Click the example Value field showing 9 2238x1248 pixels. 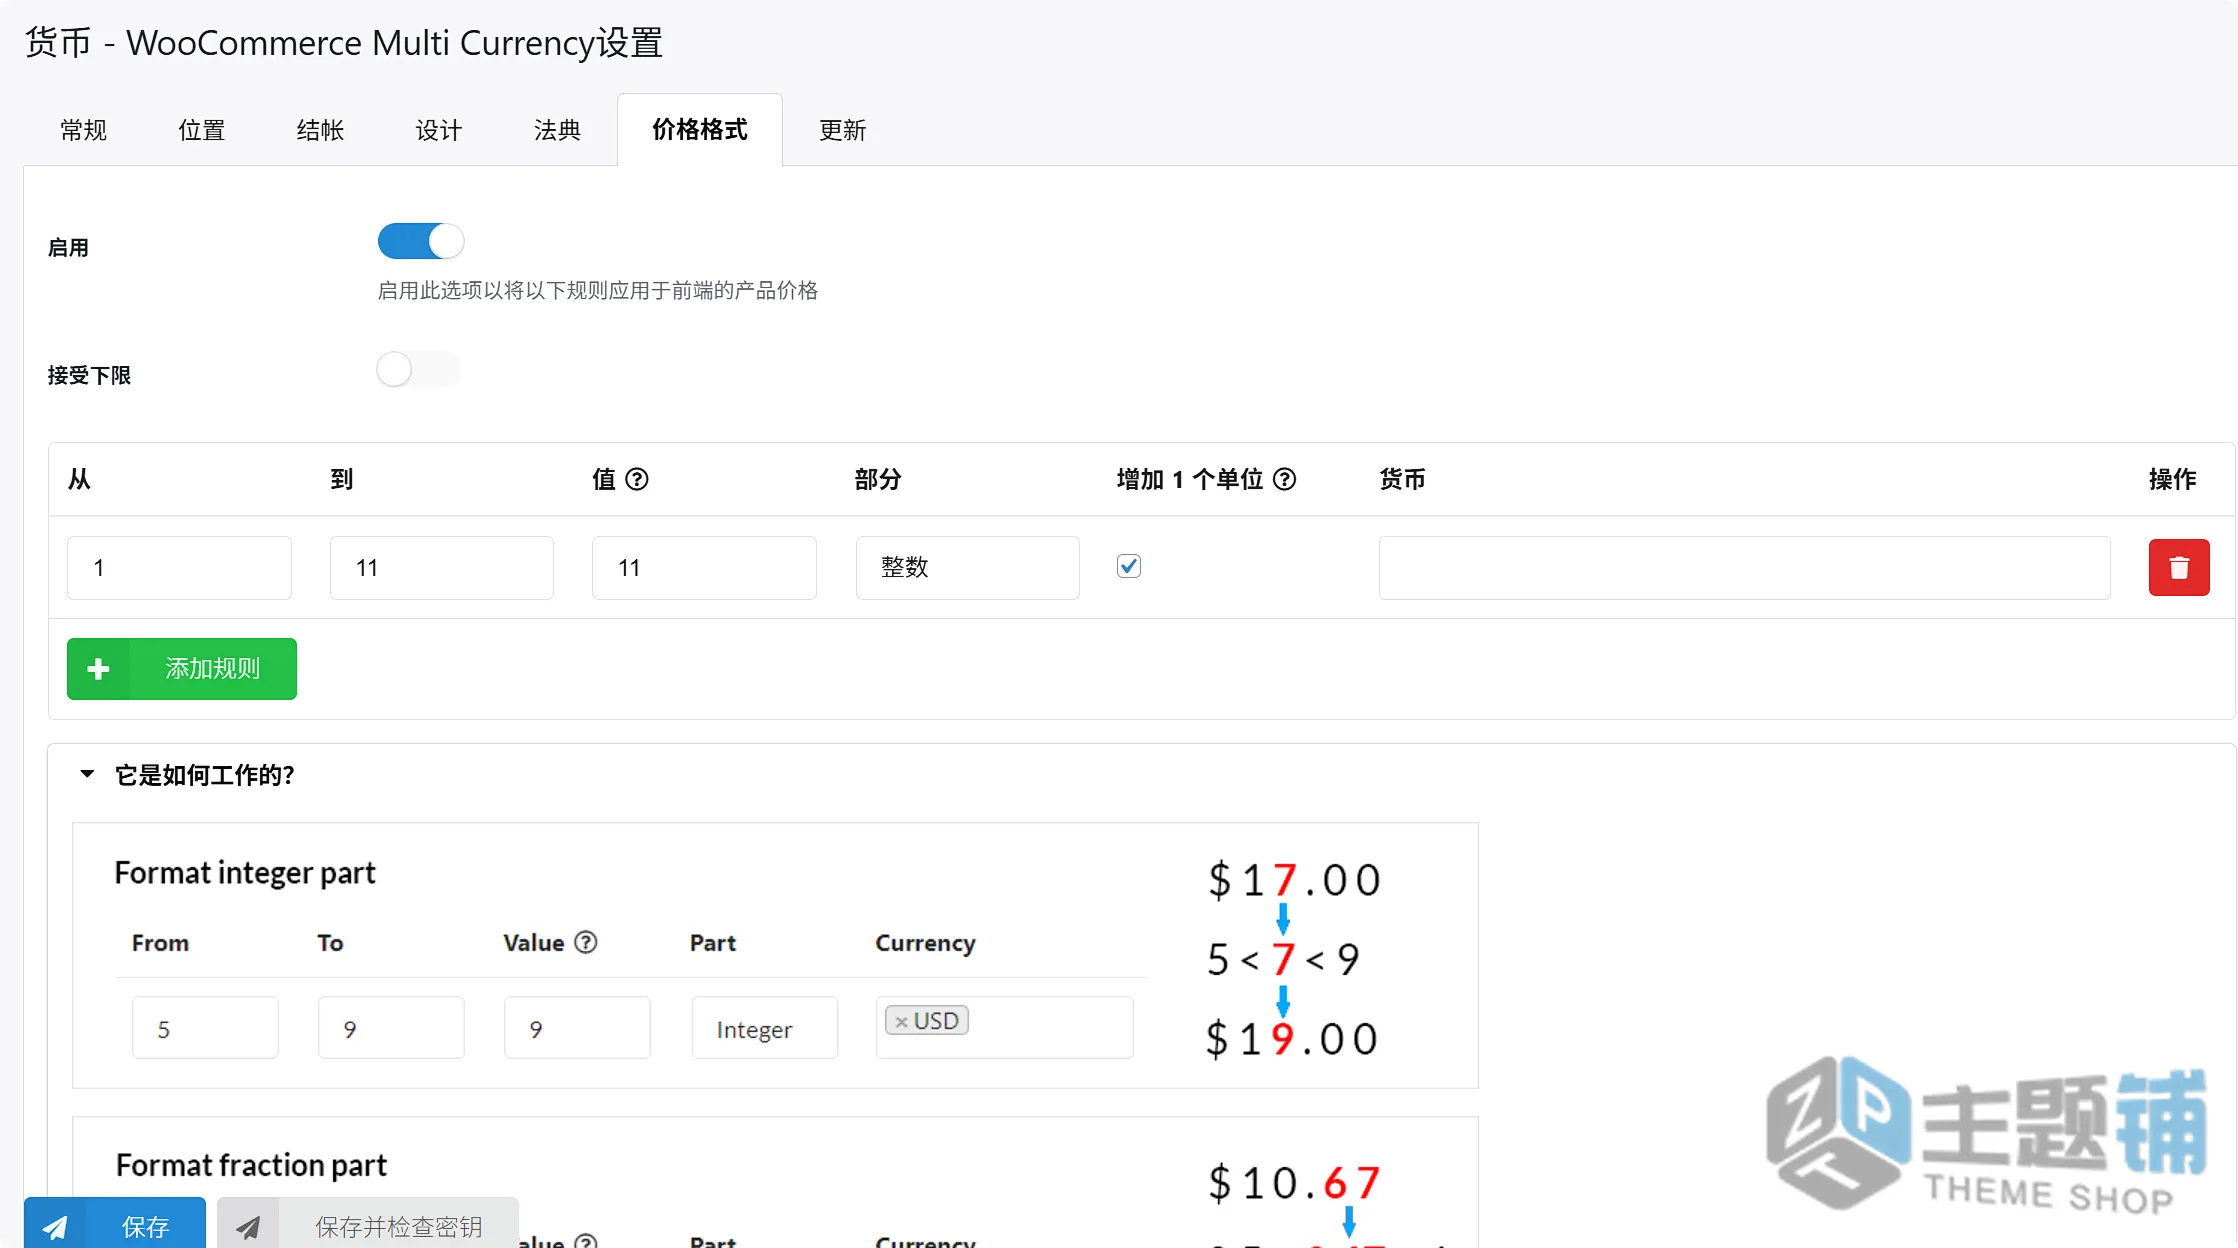pos(577,1028)
